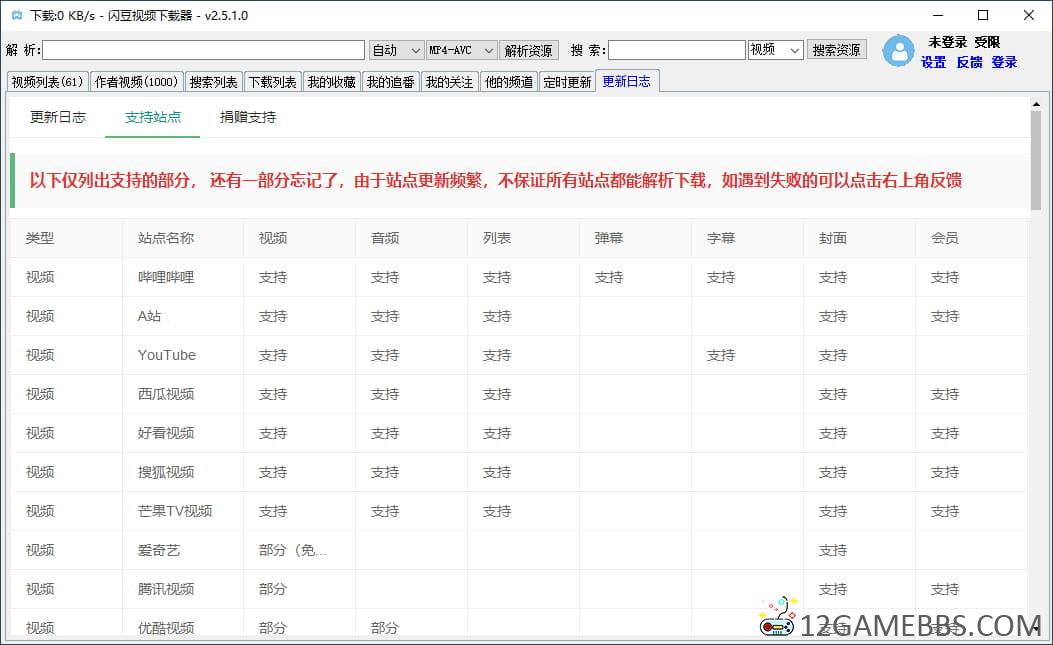Image resolution: width=1053 pixels, height=645 pixels.
Task: Select the YouTube row in table
Action: tap(166, 355)
